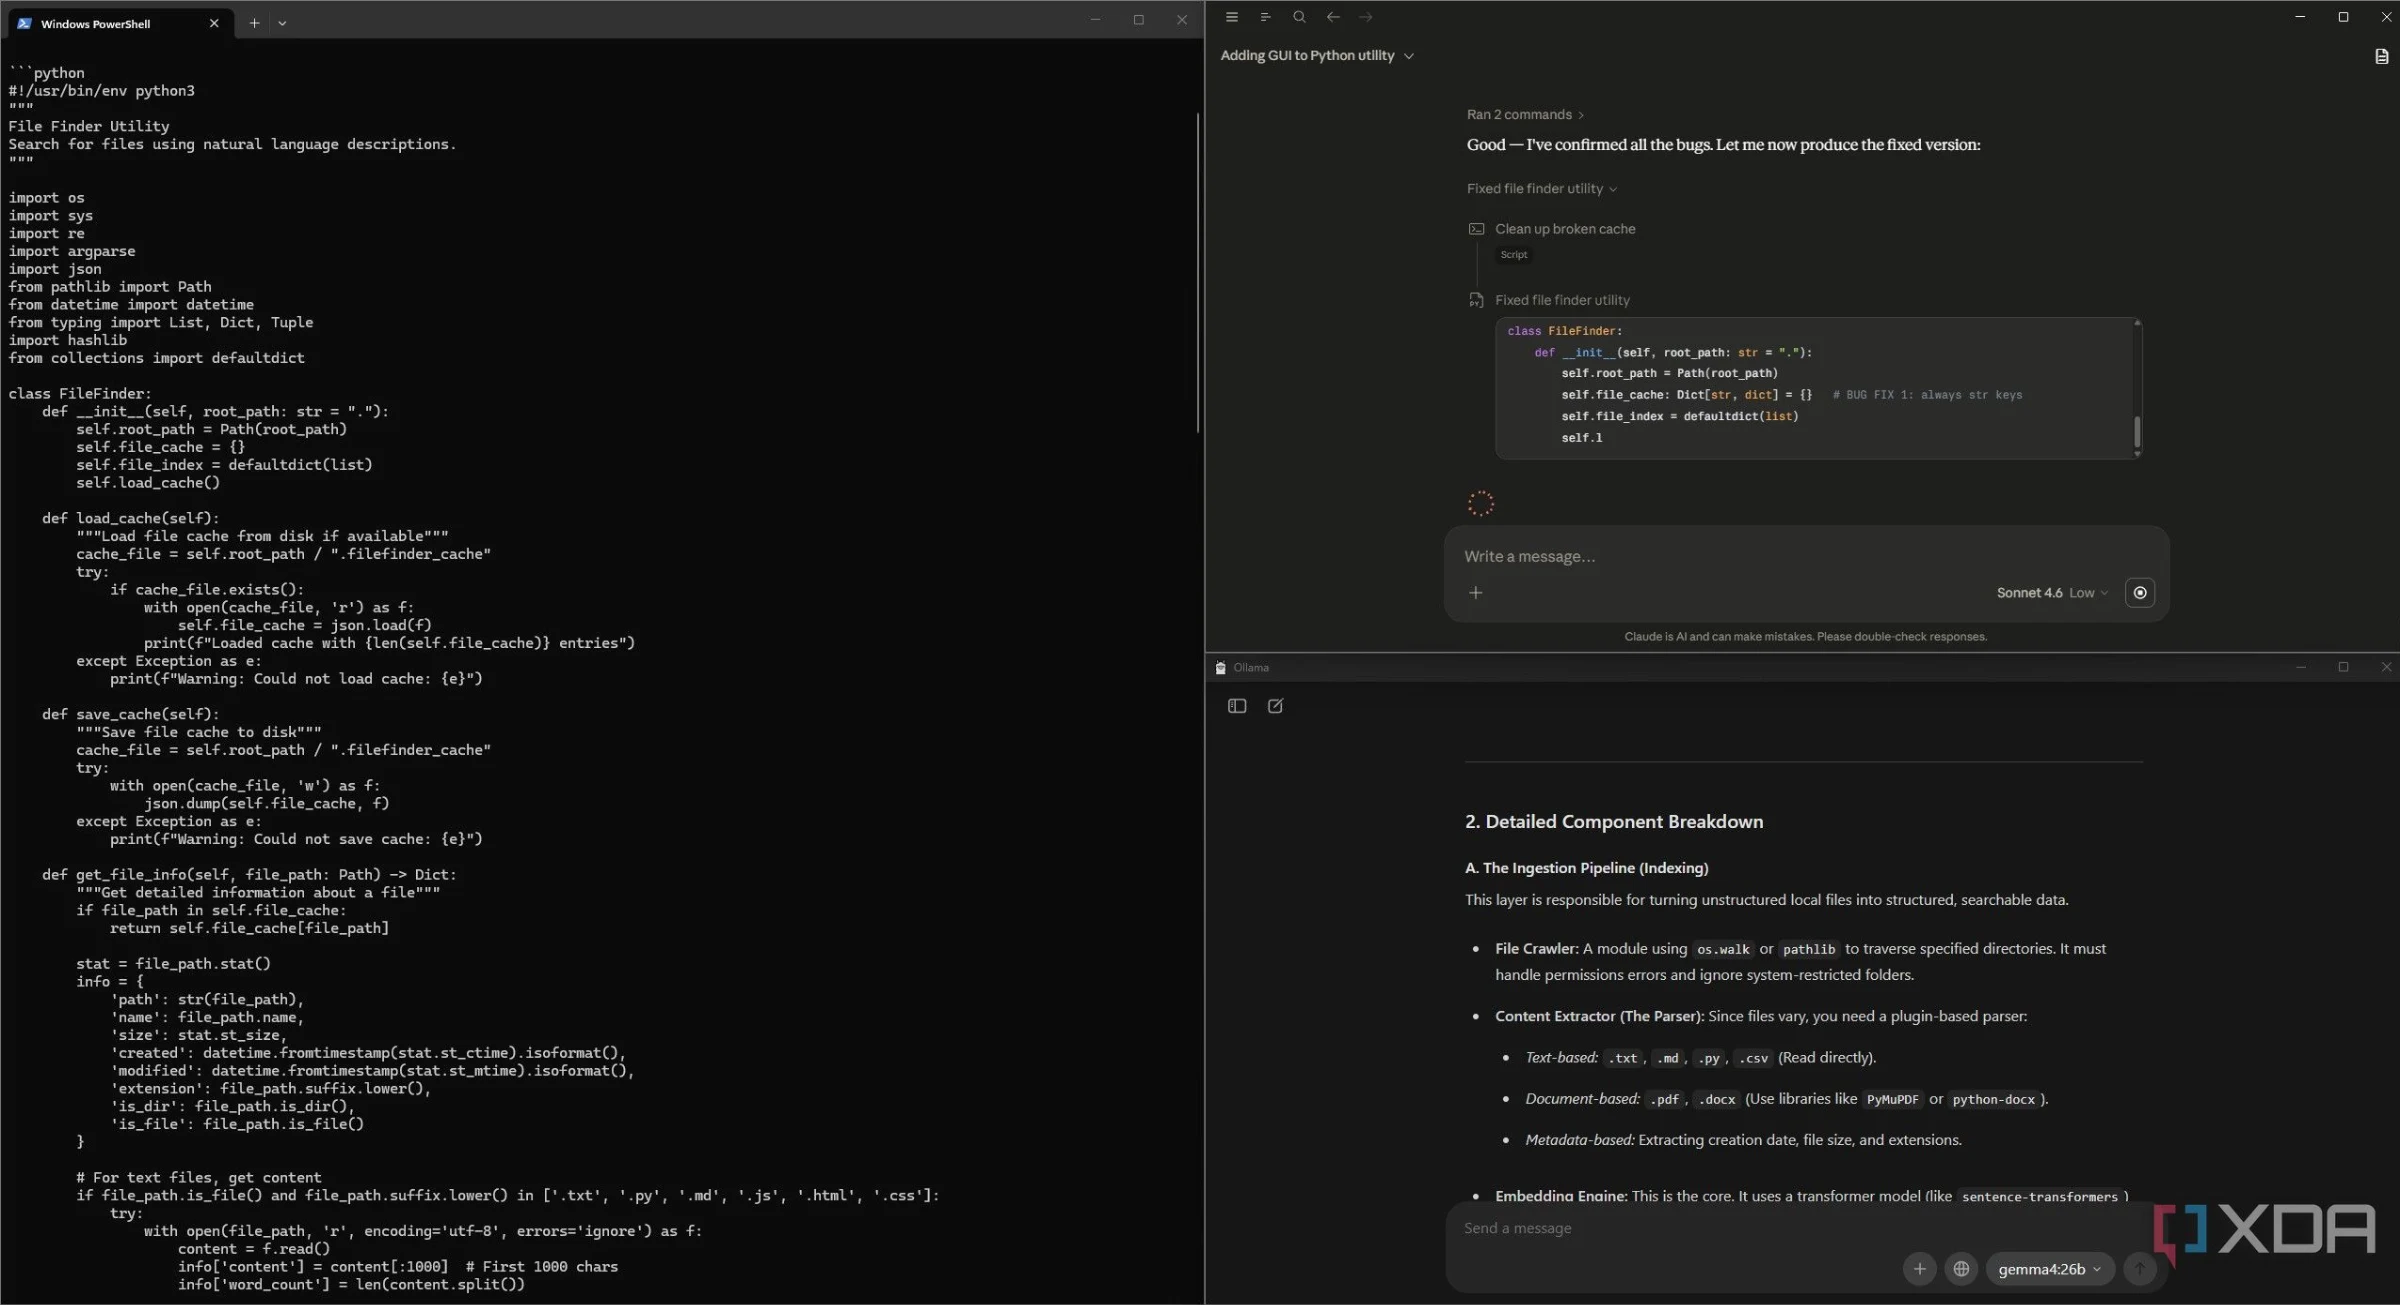Click Ollama's plus attachment button

(x=1919, y=1269)
